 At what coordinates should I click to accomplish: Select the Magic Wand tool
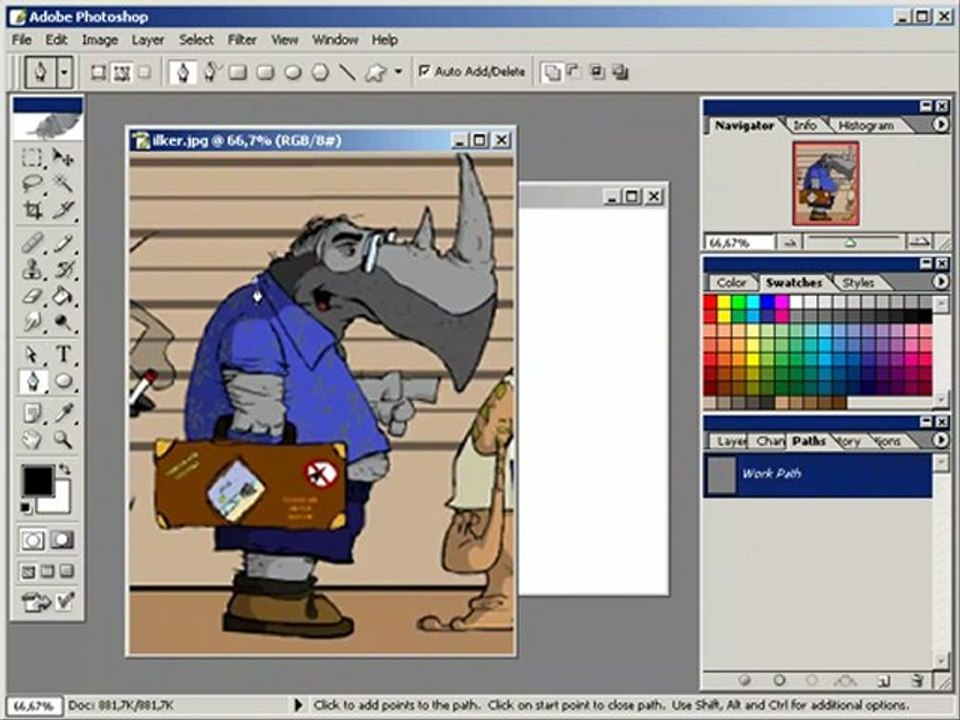pos(62,184)
